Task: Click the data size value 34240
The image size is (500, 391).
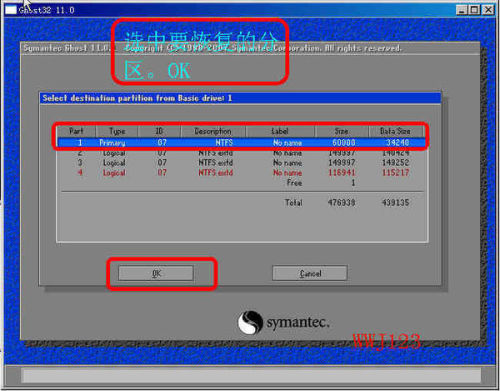Action: tap(397, 143)
